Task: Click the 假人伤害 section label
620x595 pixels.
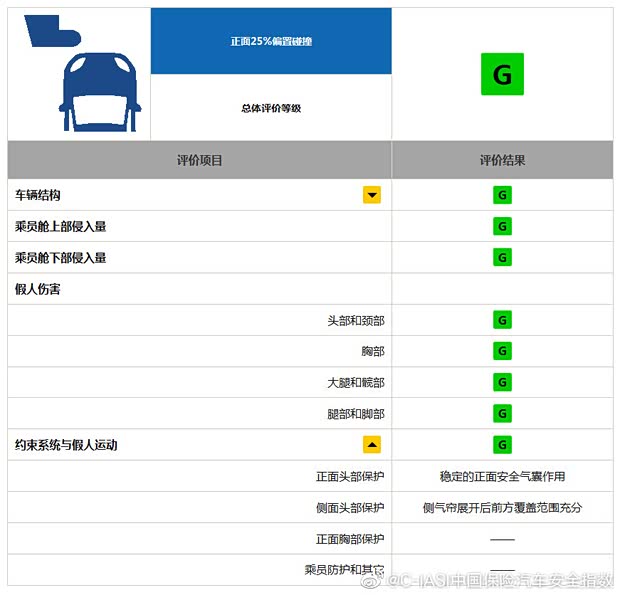Action: (x=38, y=289)
